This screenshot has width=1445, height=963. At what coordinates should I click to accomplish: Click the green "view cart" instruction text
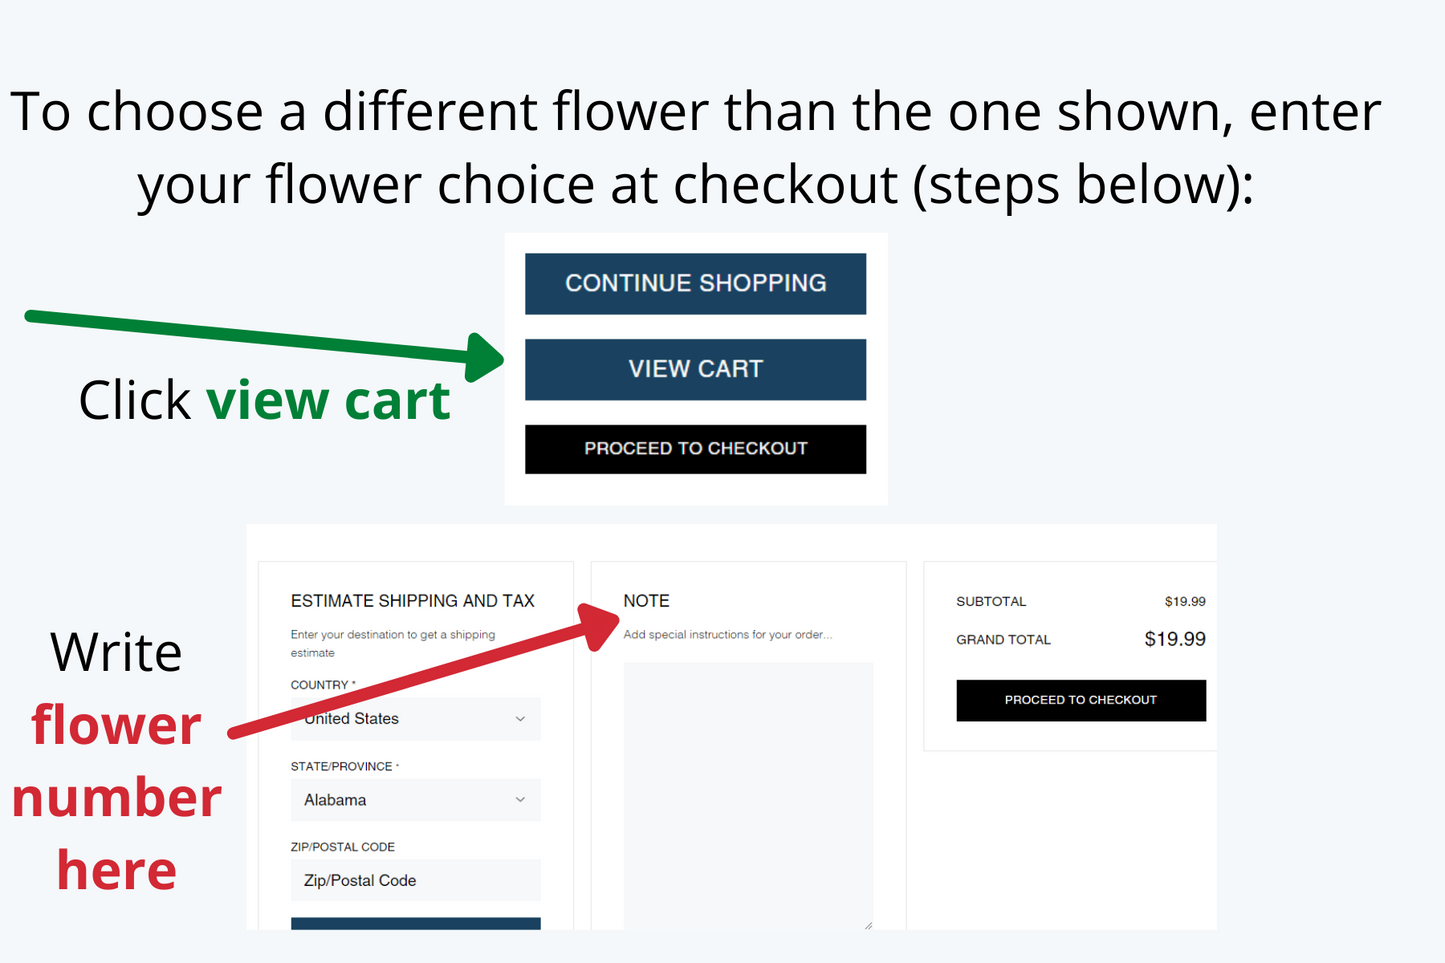click(x=328, y=401)
